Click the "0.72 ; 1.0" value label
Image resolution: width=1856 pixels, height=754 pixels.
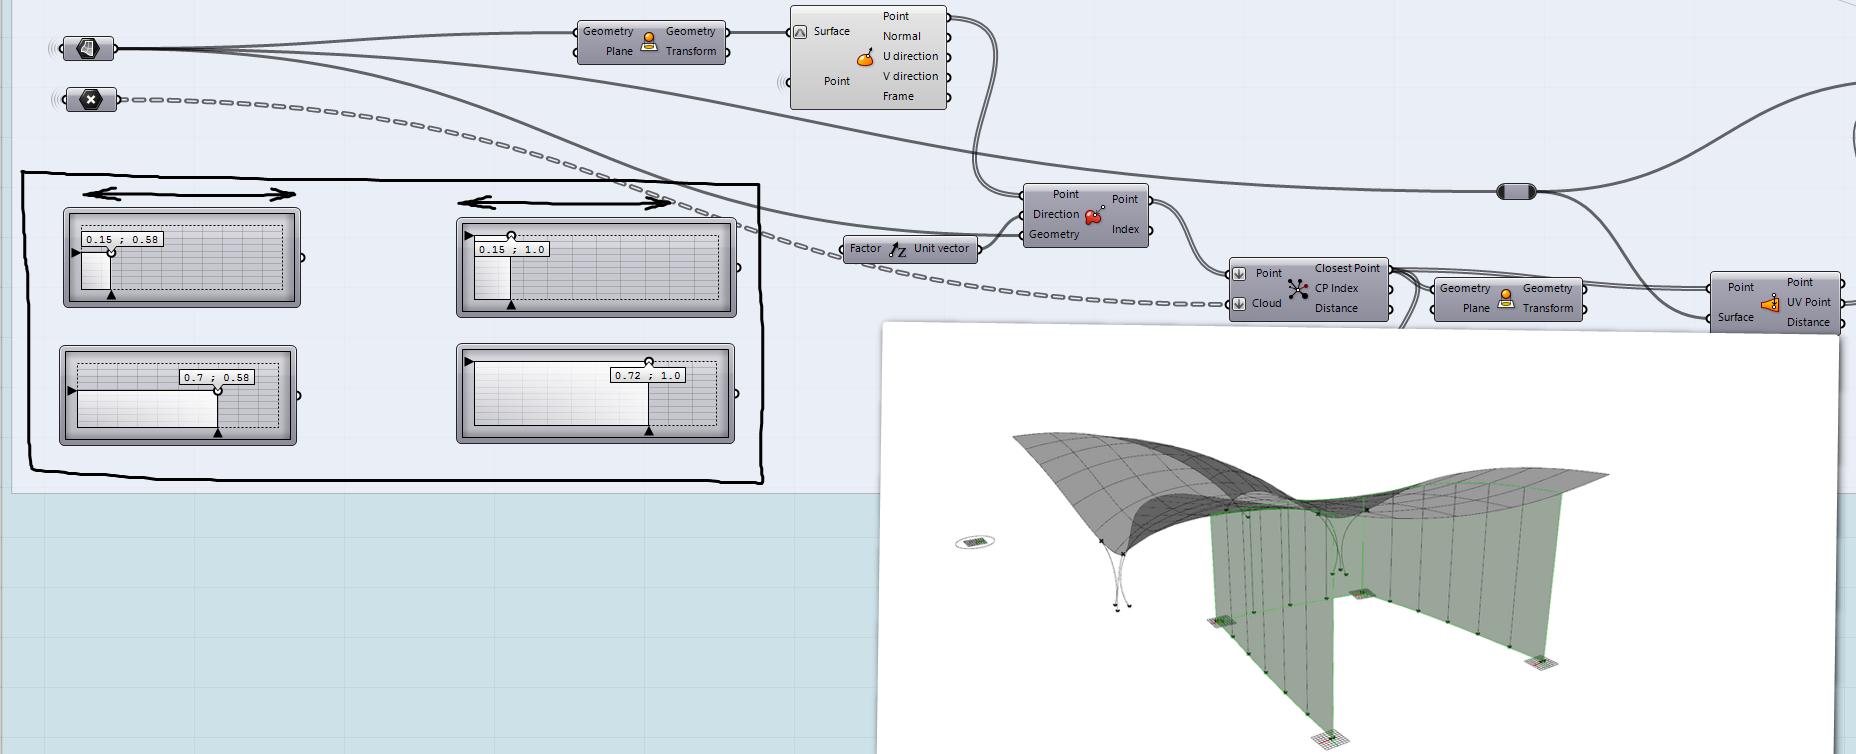pos(648,375)
